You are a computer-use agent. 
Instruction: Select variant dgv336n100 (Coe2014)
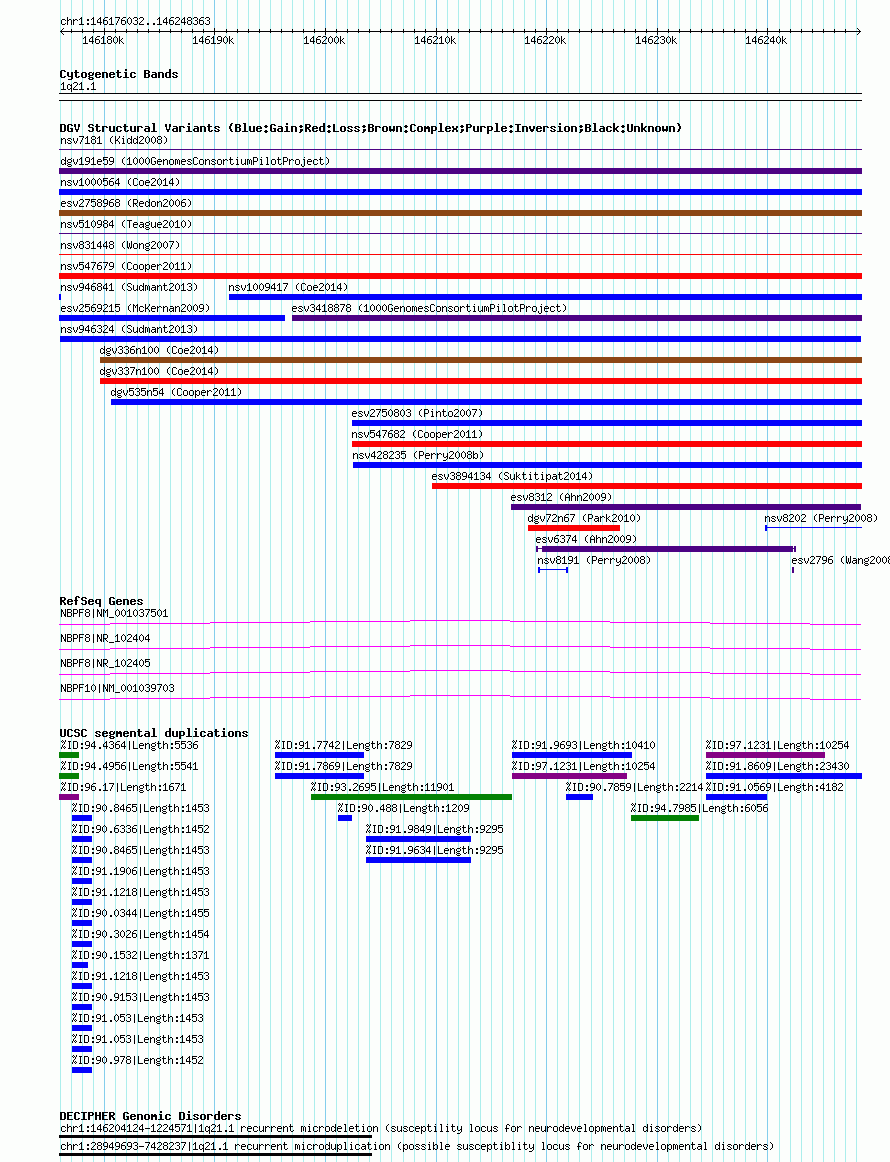(x=159, y=350)
